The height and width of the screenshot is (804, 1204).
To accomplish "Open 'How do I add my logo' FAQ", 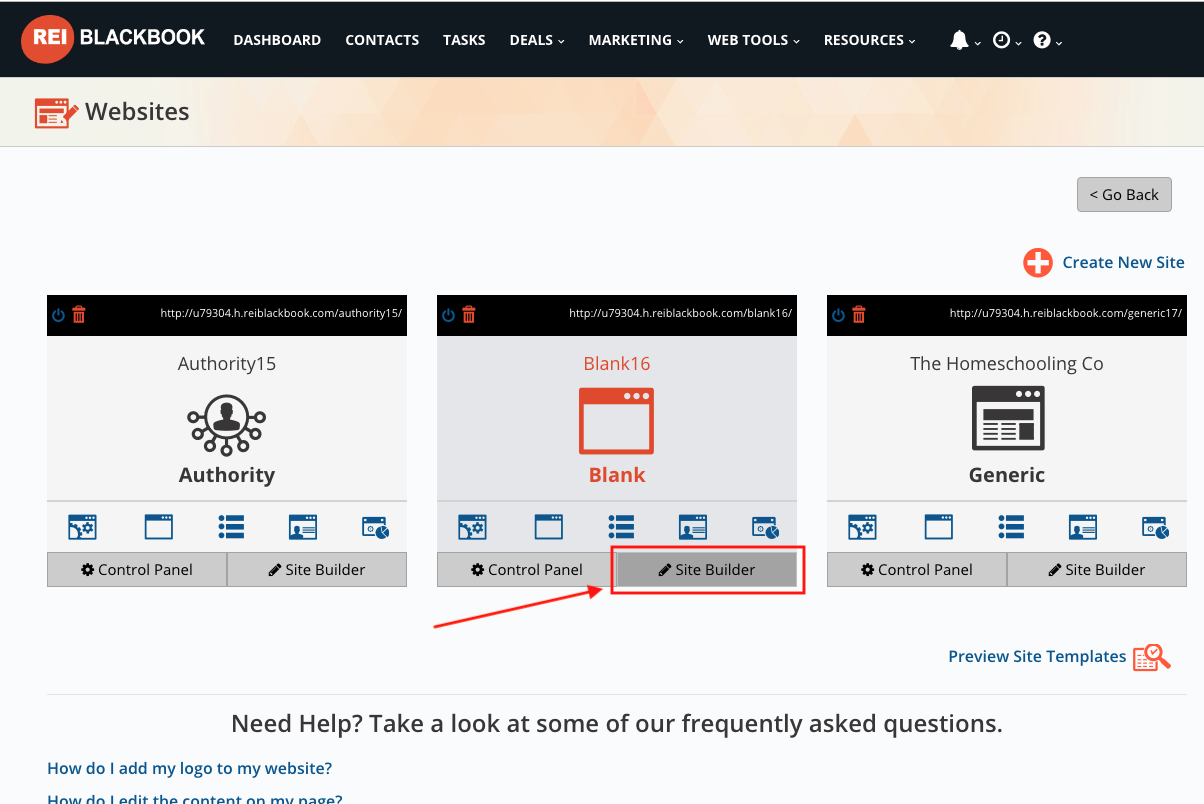I will pyautogui.click(x=190, y=769).
